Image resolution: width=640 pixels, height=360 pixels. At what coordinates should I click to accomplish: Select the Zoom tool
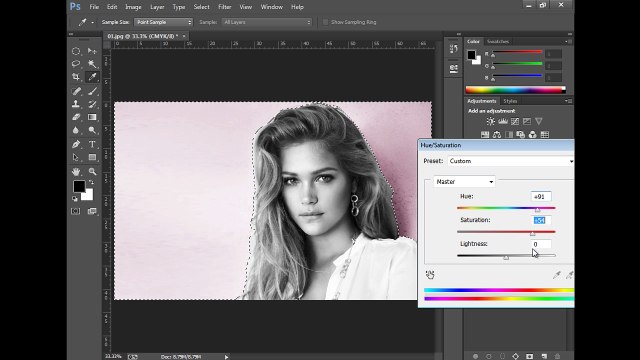click(x=92, y=171)
